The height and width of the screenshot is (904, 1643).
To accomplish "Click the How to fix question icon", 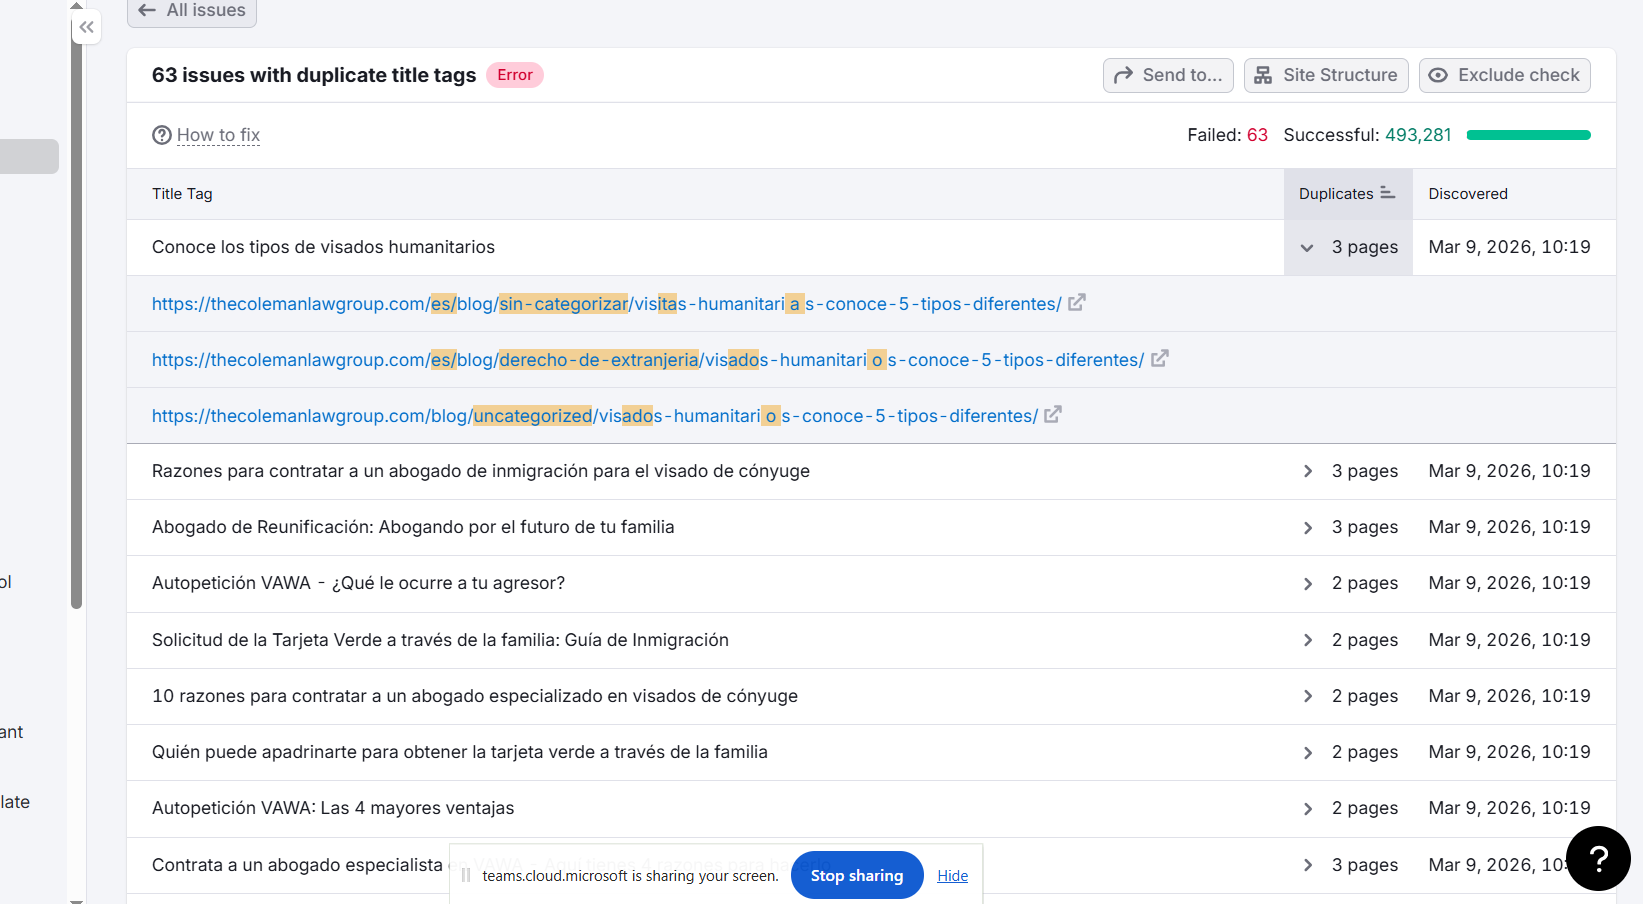I will [x=161, y=135].
